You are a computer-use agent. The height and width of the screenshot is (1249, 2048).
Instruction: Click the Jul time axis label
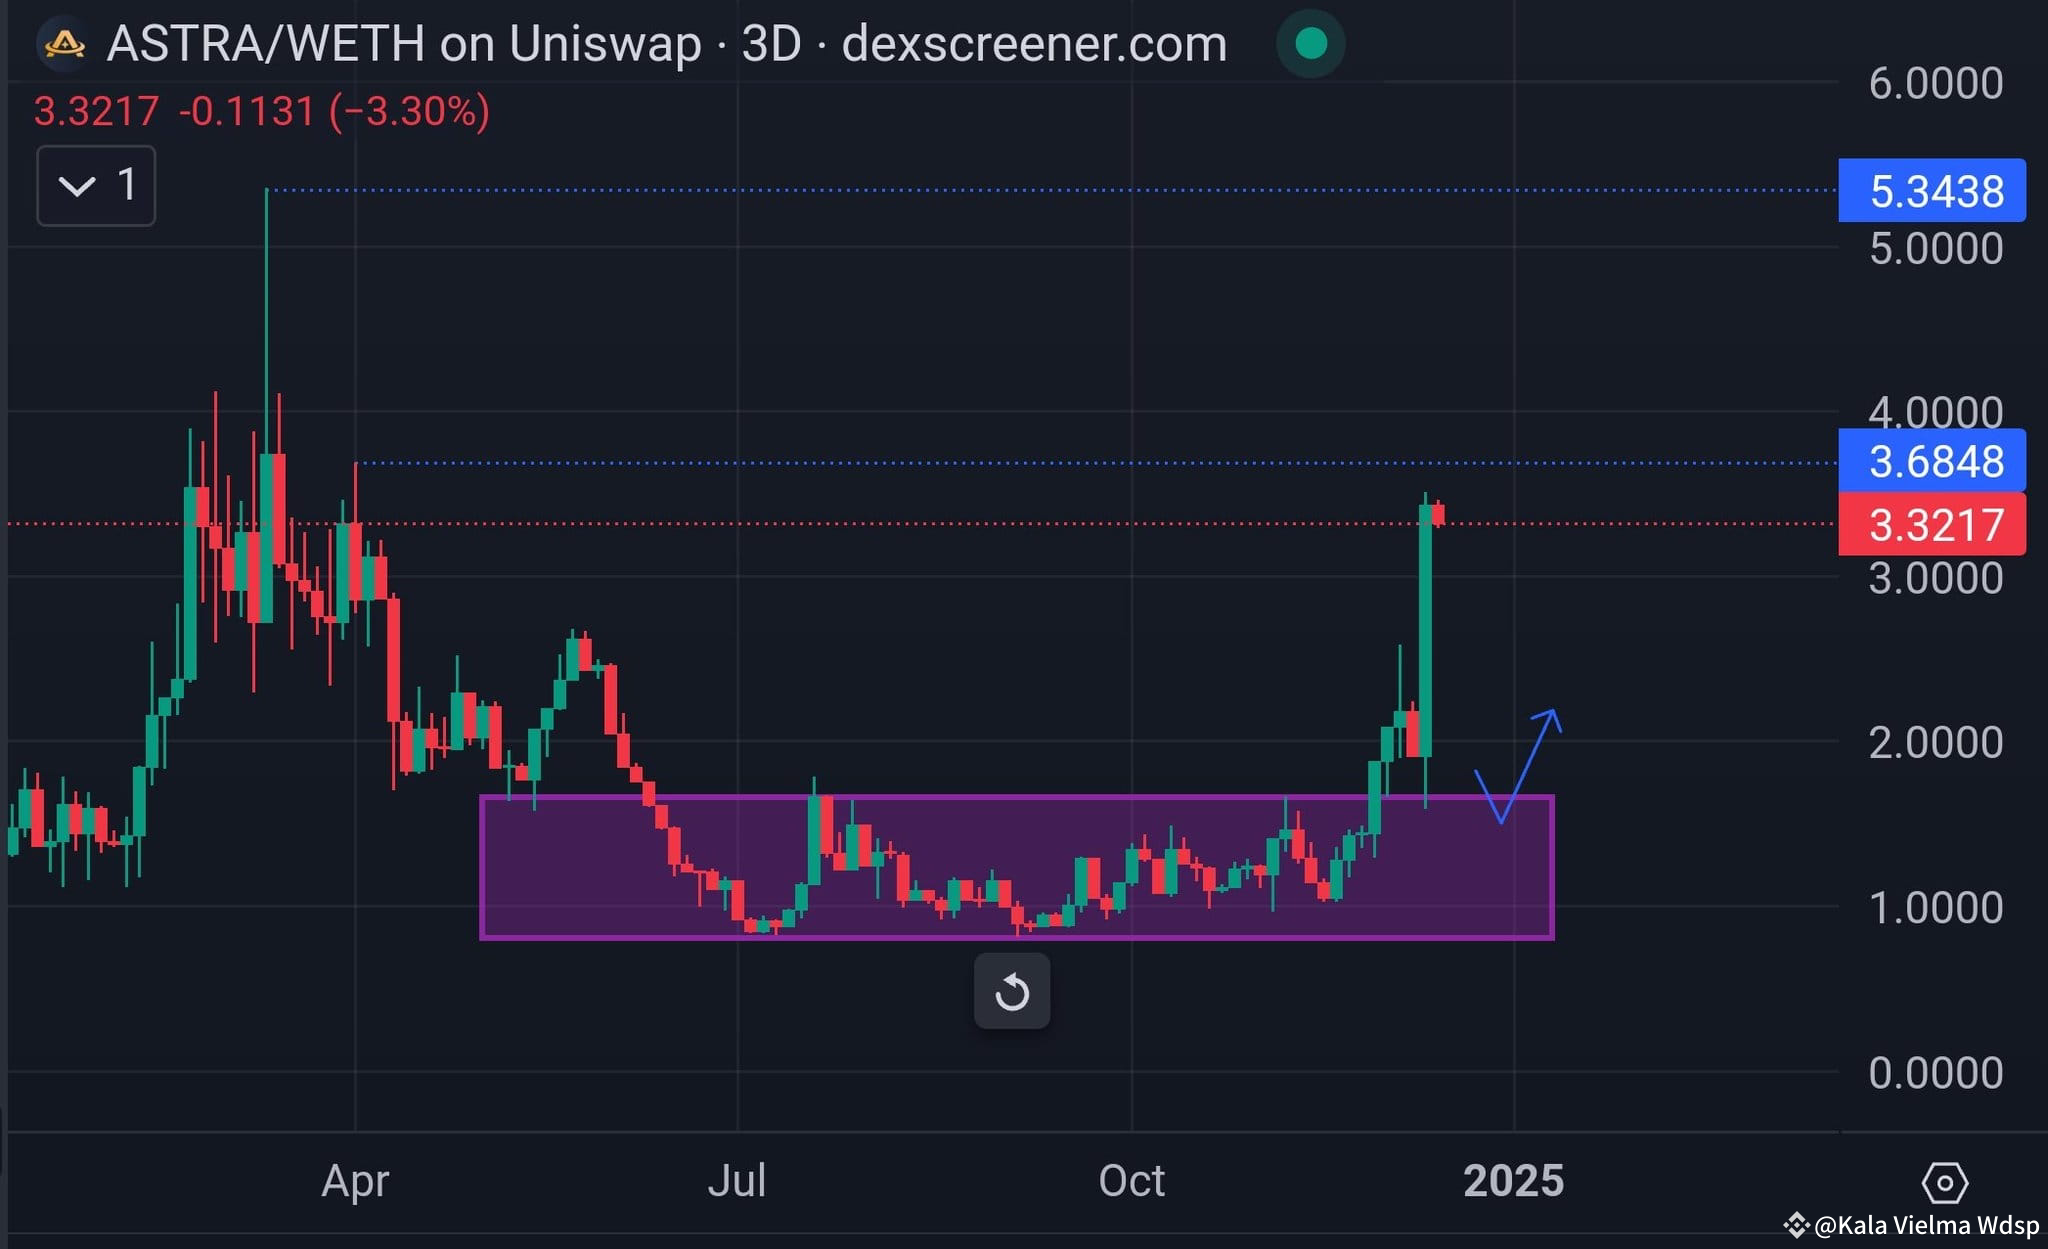point(737,1181)
